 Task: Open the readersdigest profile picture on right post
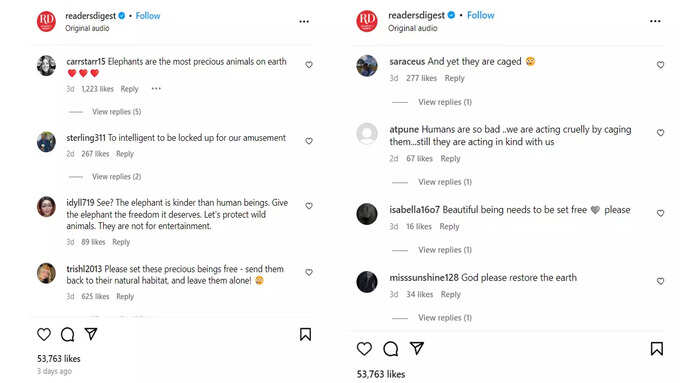(x=367, y=21)
